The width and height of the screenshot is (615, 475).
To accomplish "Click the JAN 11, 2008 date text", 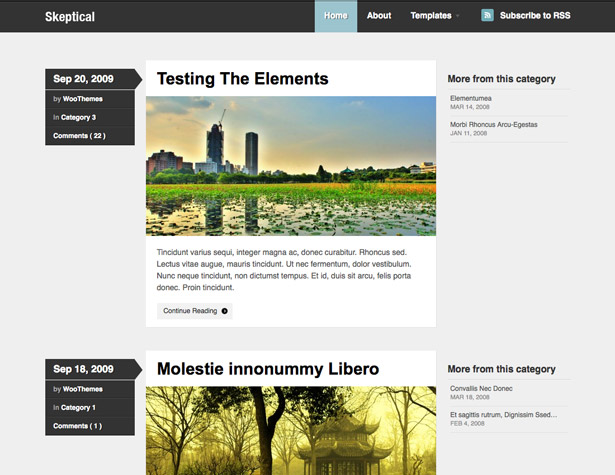I will point(468,133).
